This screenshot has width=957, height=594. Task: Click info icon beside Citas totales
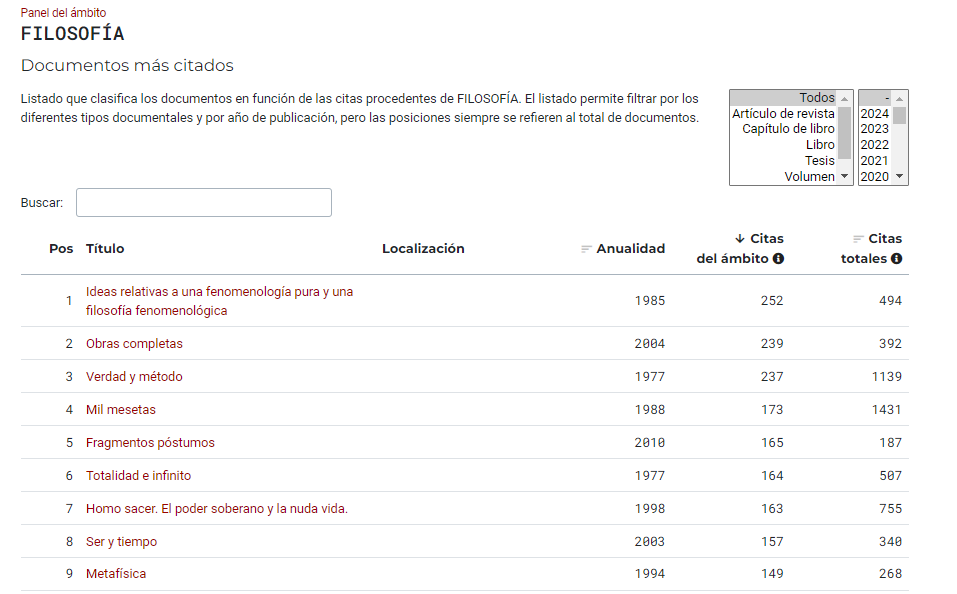click(x=896, y=259)
